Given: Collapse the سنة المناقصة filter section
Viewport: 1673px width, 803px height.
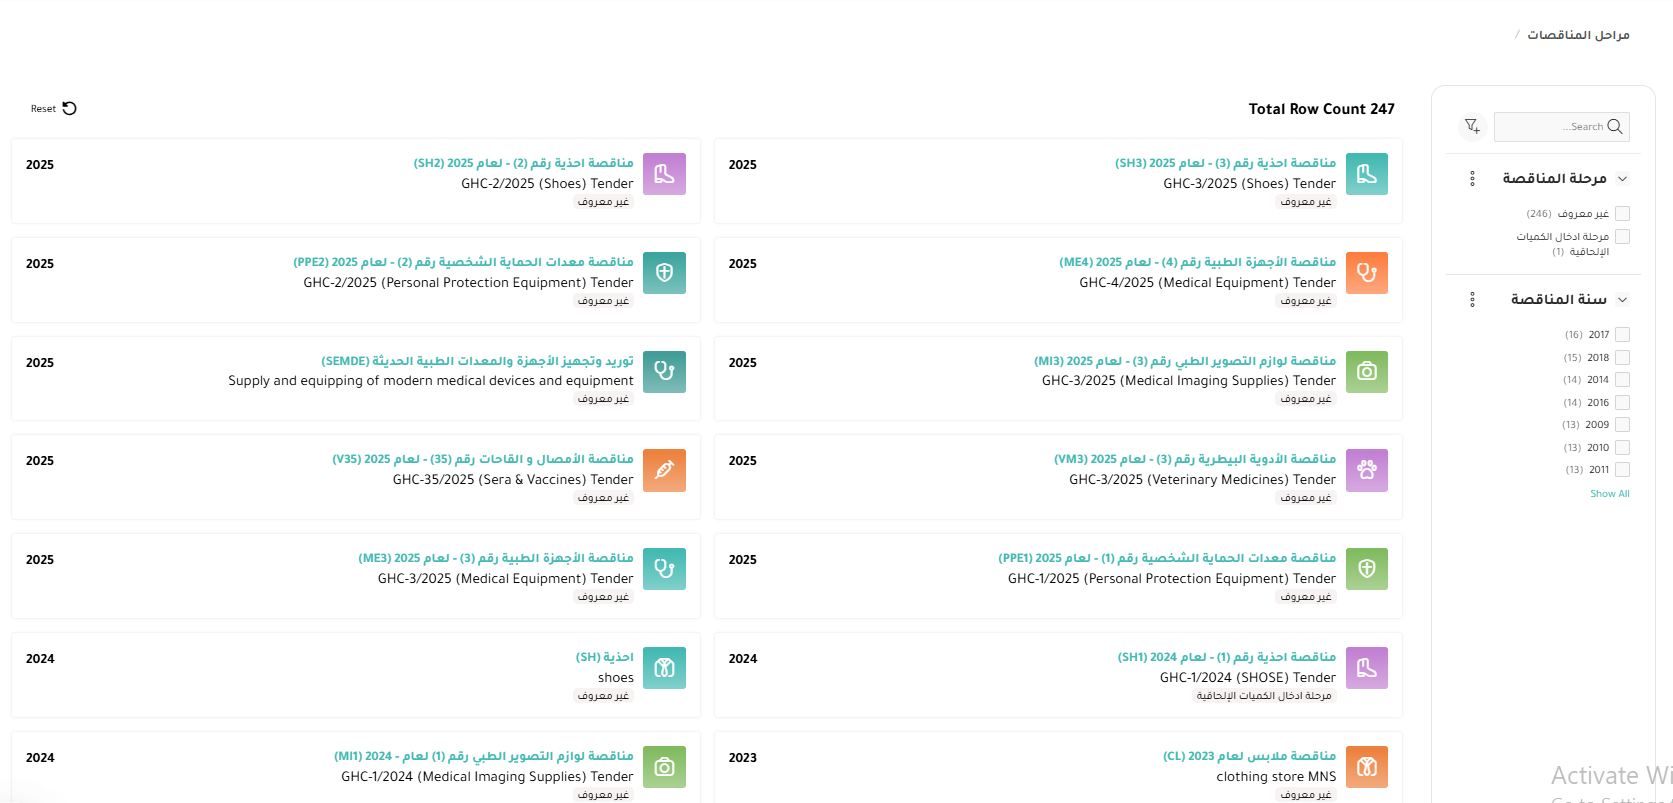Looking at the screenshot, I should (1622, 300).
